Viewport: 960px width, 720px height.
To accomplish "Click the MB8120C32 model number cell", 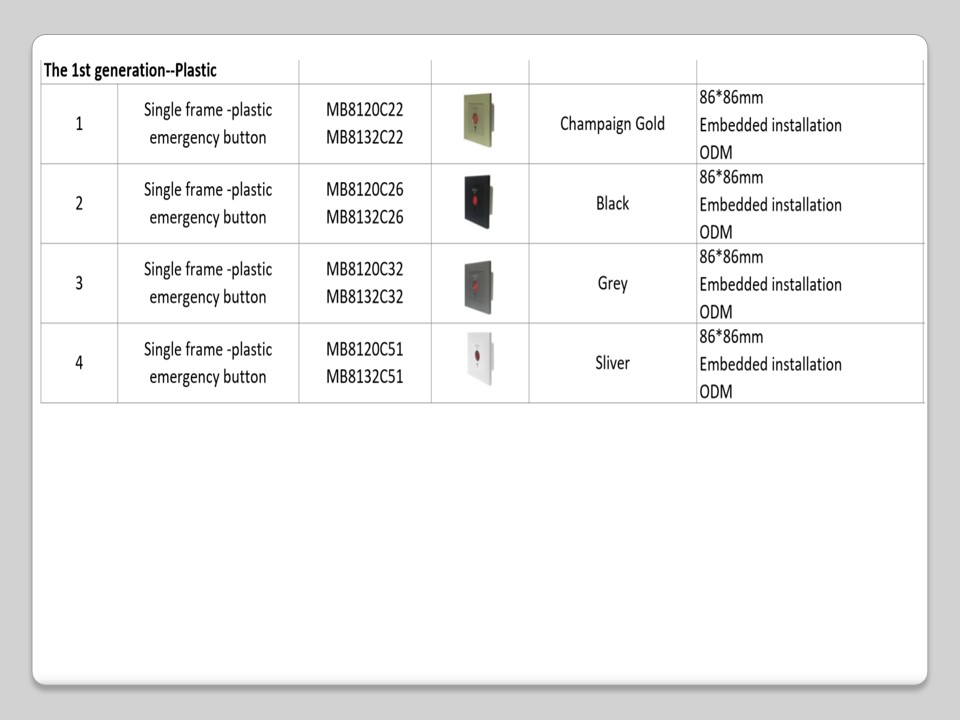I will (364, 269).
